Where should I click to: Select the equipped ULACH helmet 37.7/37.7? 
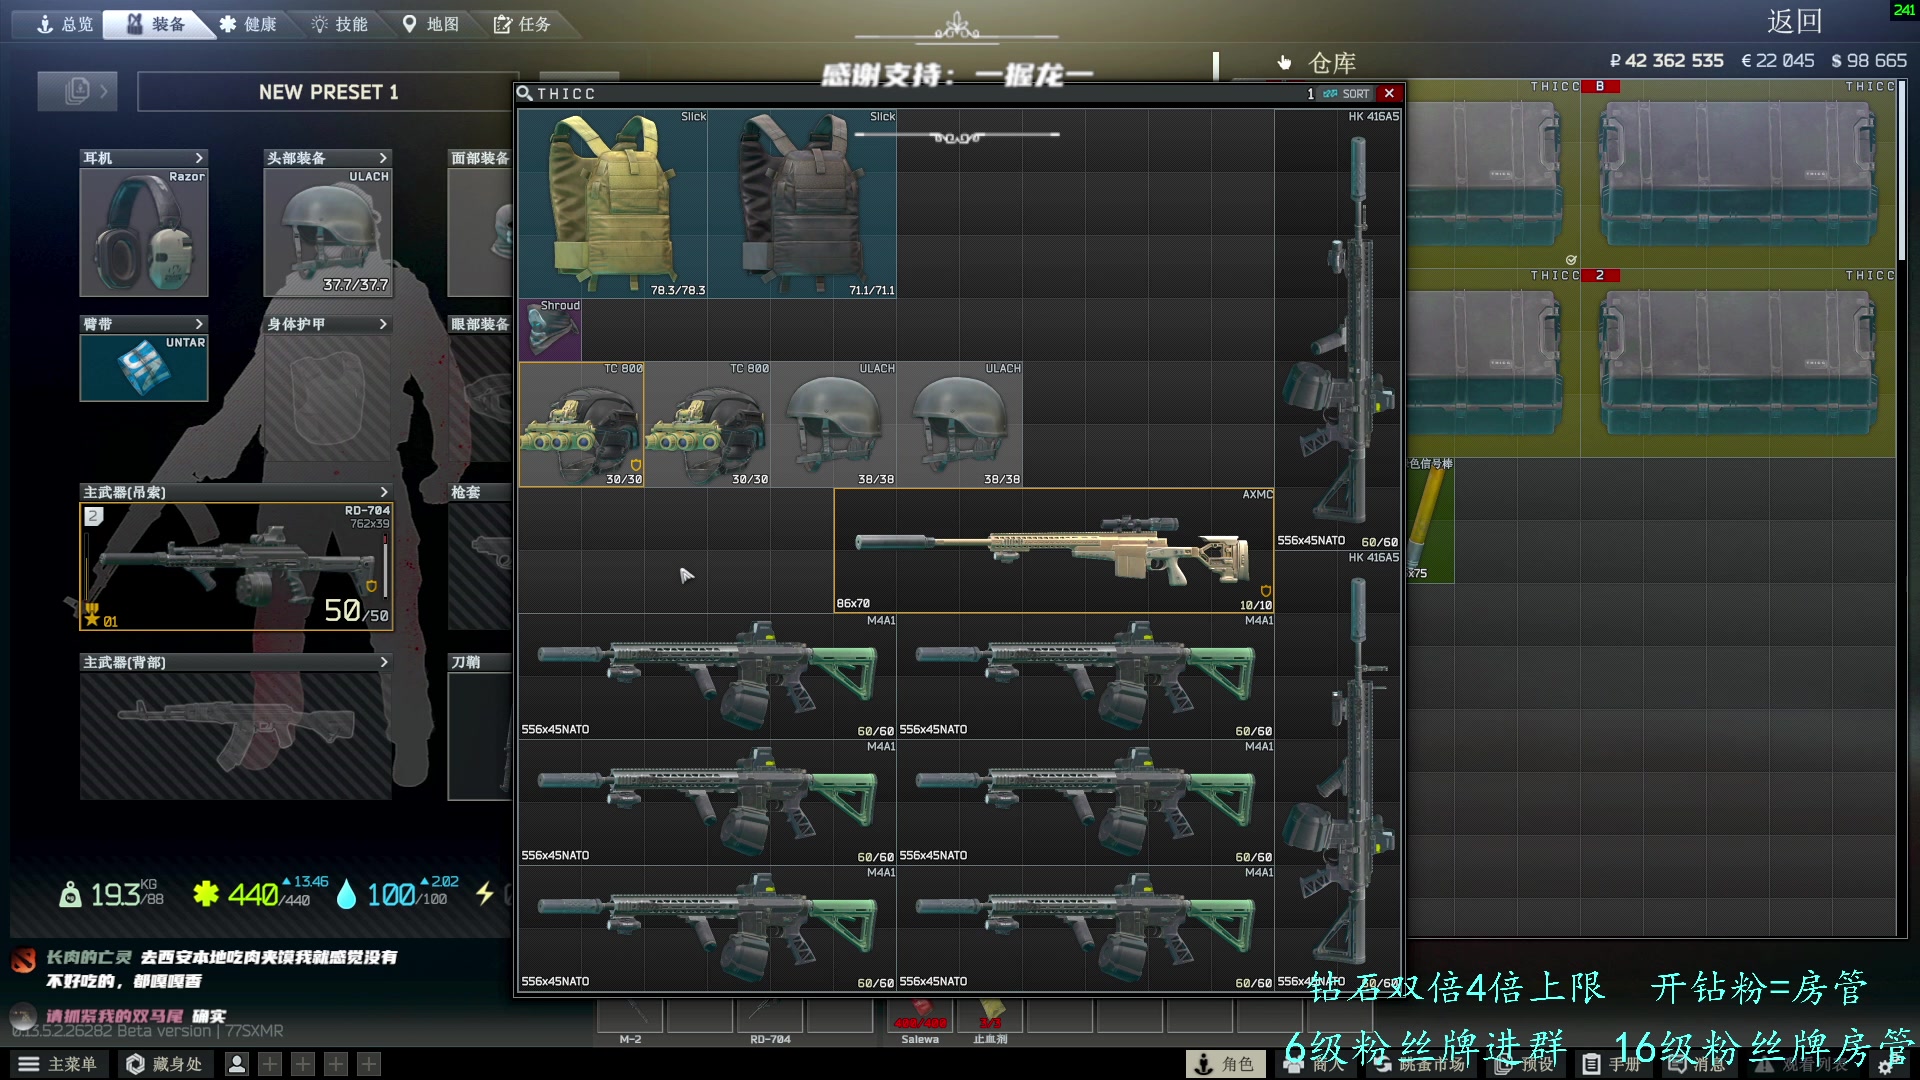pos(328,232)
